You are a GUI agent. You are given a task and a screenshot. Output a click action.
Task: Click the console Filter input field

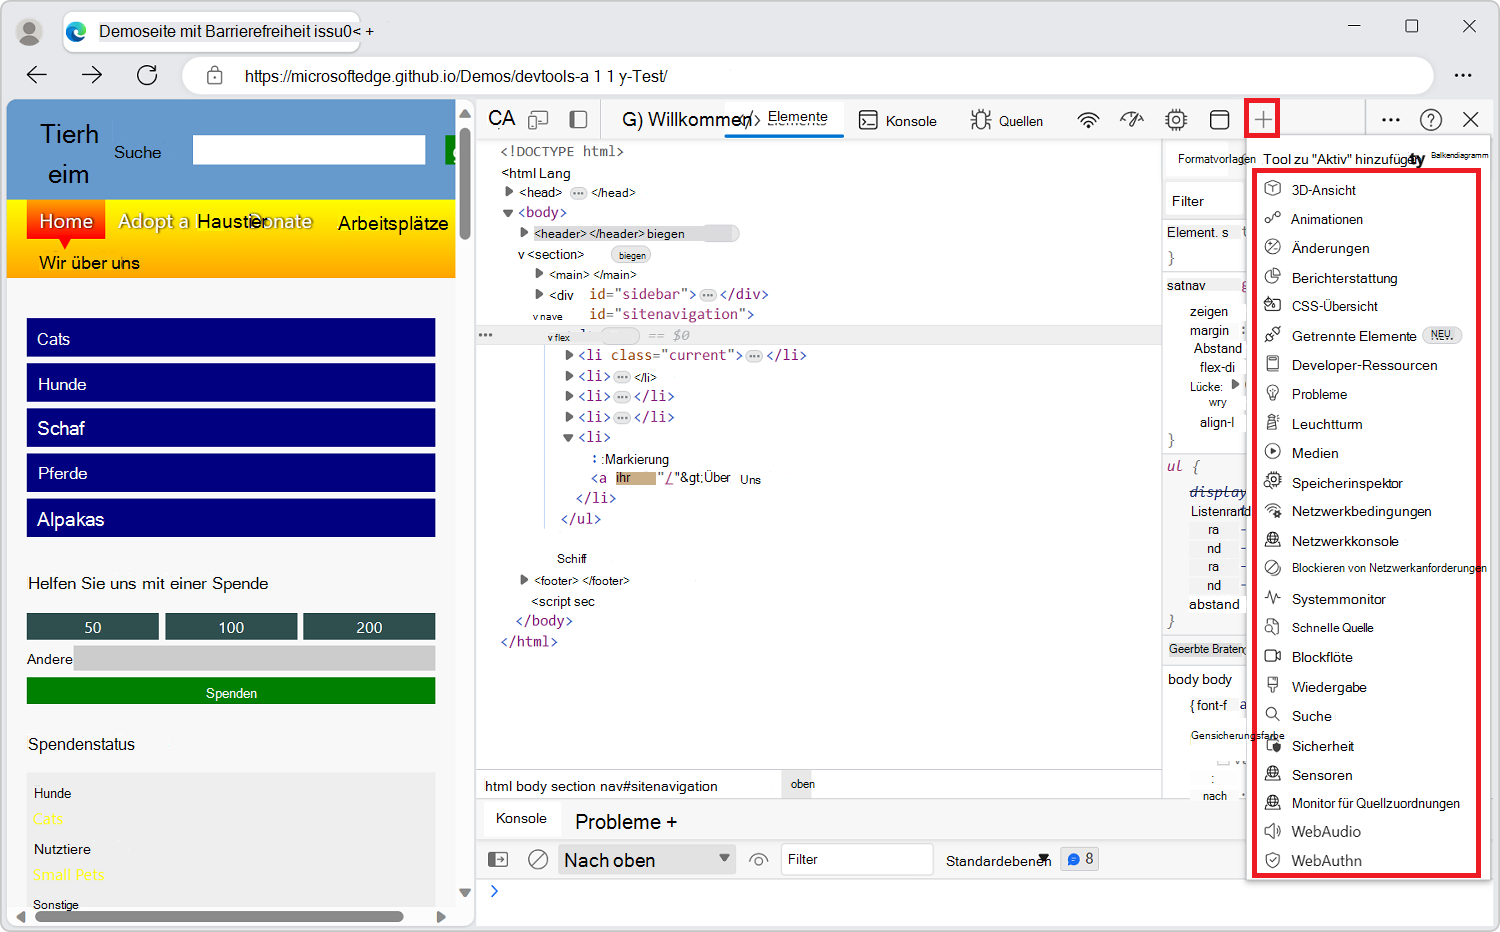tap(857, 859)
